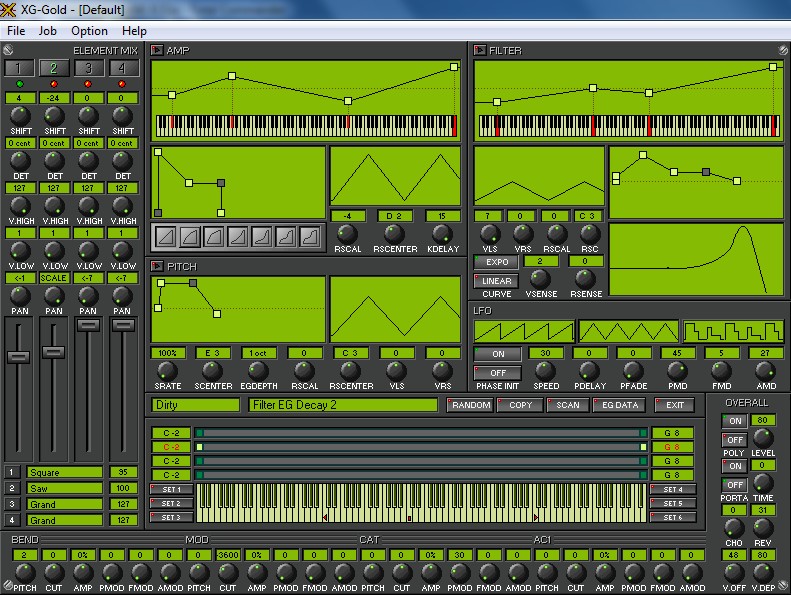Select the sixth AMP curve shape icon
Viewport: 791px width, 595px height.
click(286, 237)
